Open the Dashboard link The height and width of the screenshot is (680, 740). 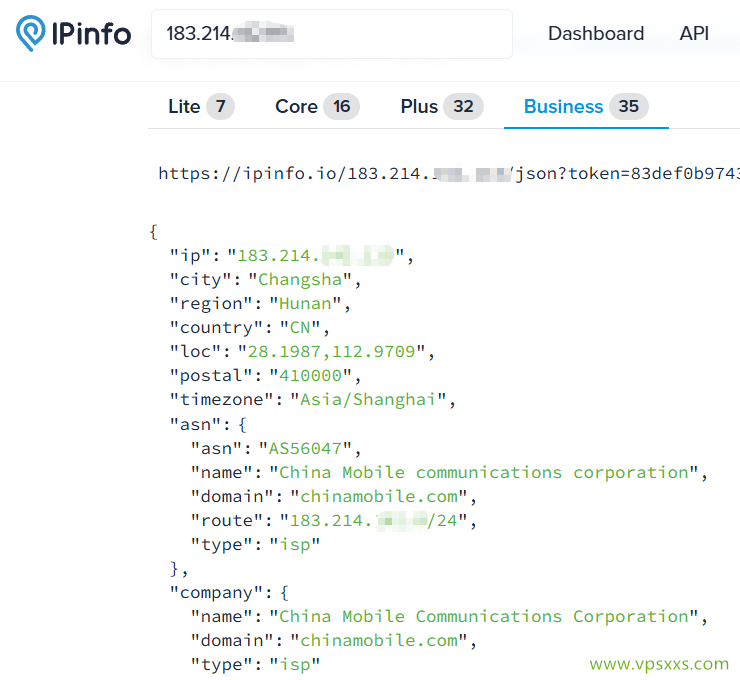pos(596,34)
